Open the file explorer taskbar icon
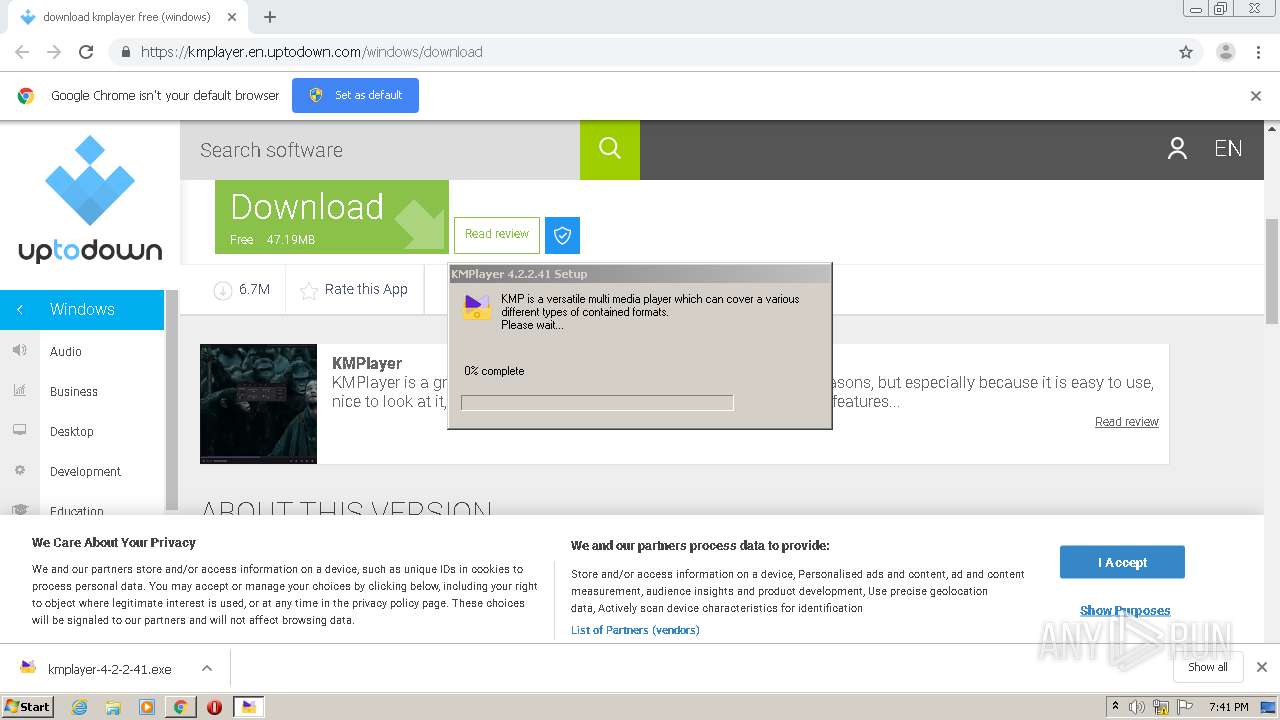The height and width of the screenshot is (720, 1280). tap(113, 707)
